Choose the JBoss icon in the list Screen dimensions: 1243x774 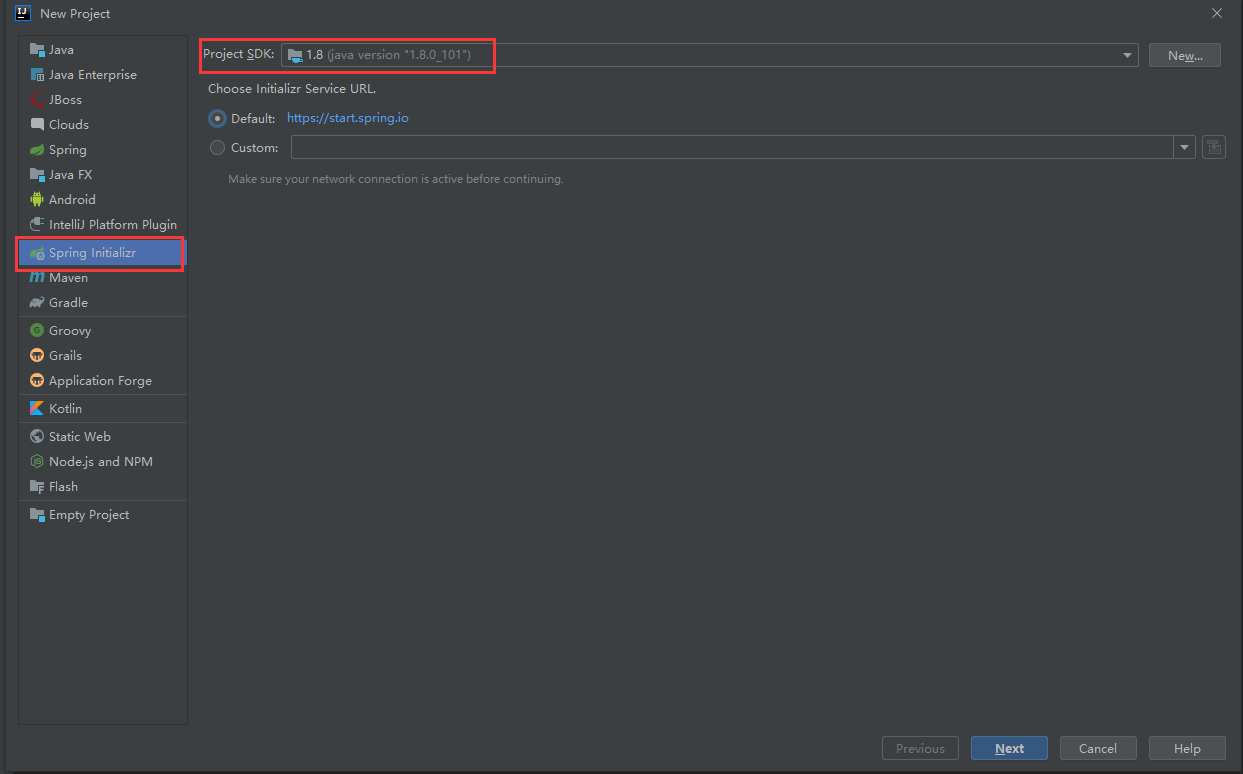[x=37, y=100]
